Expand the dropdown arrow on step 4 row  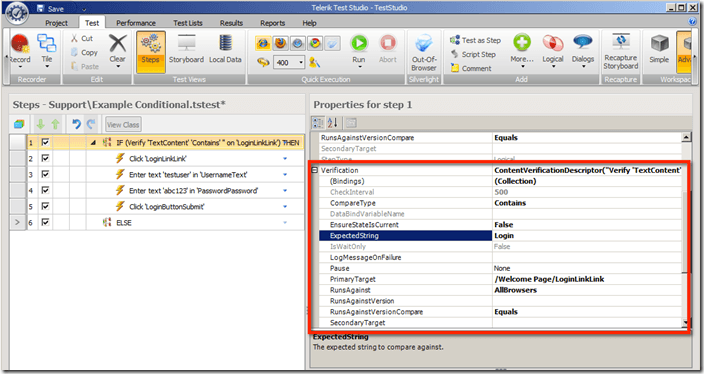pyautogui.click(x=285, y=190)
